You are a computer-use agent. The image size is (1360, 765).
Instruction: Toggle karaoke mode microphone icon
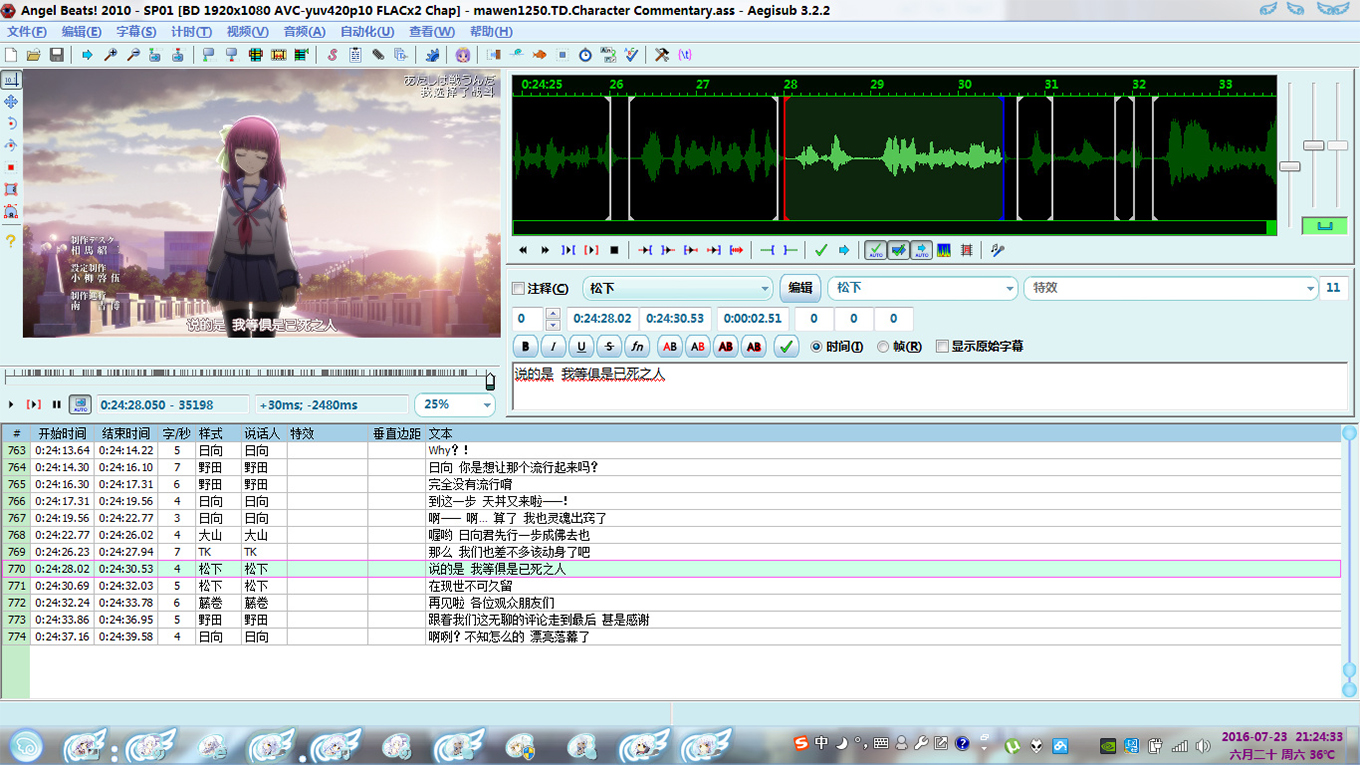point(997,250)
